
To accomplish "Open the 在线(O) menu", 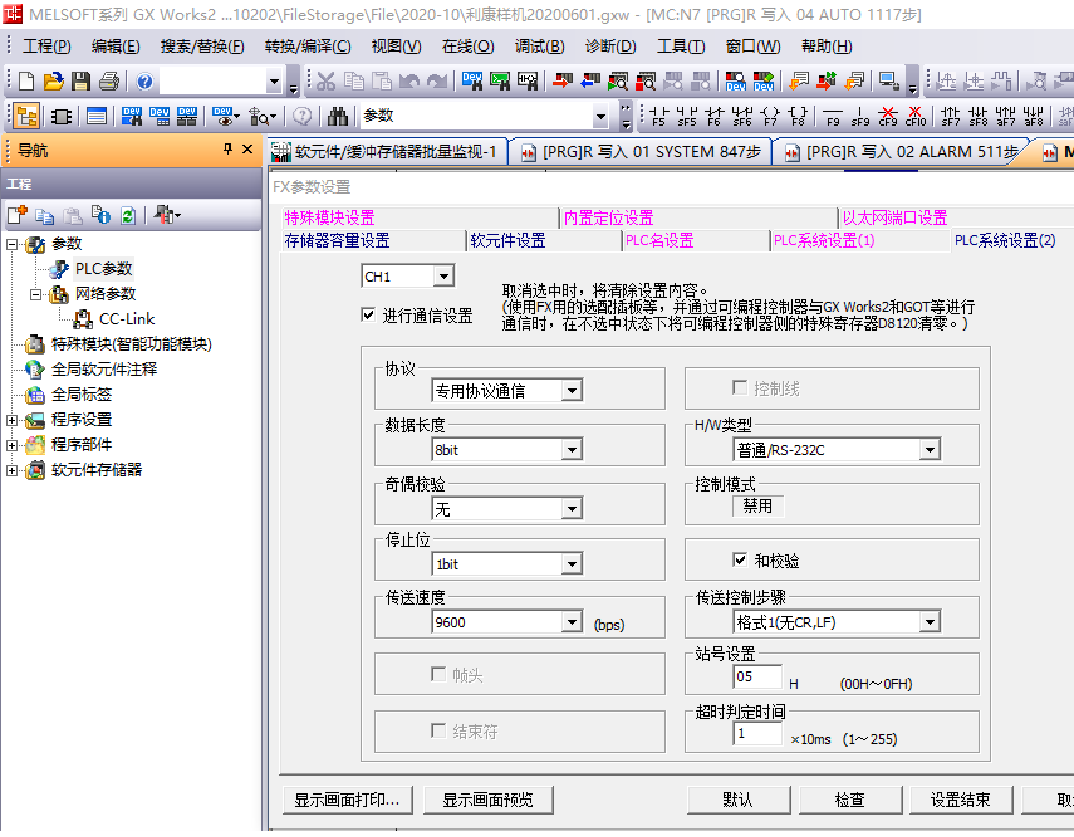I will click(x=468, y=46).
